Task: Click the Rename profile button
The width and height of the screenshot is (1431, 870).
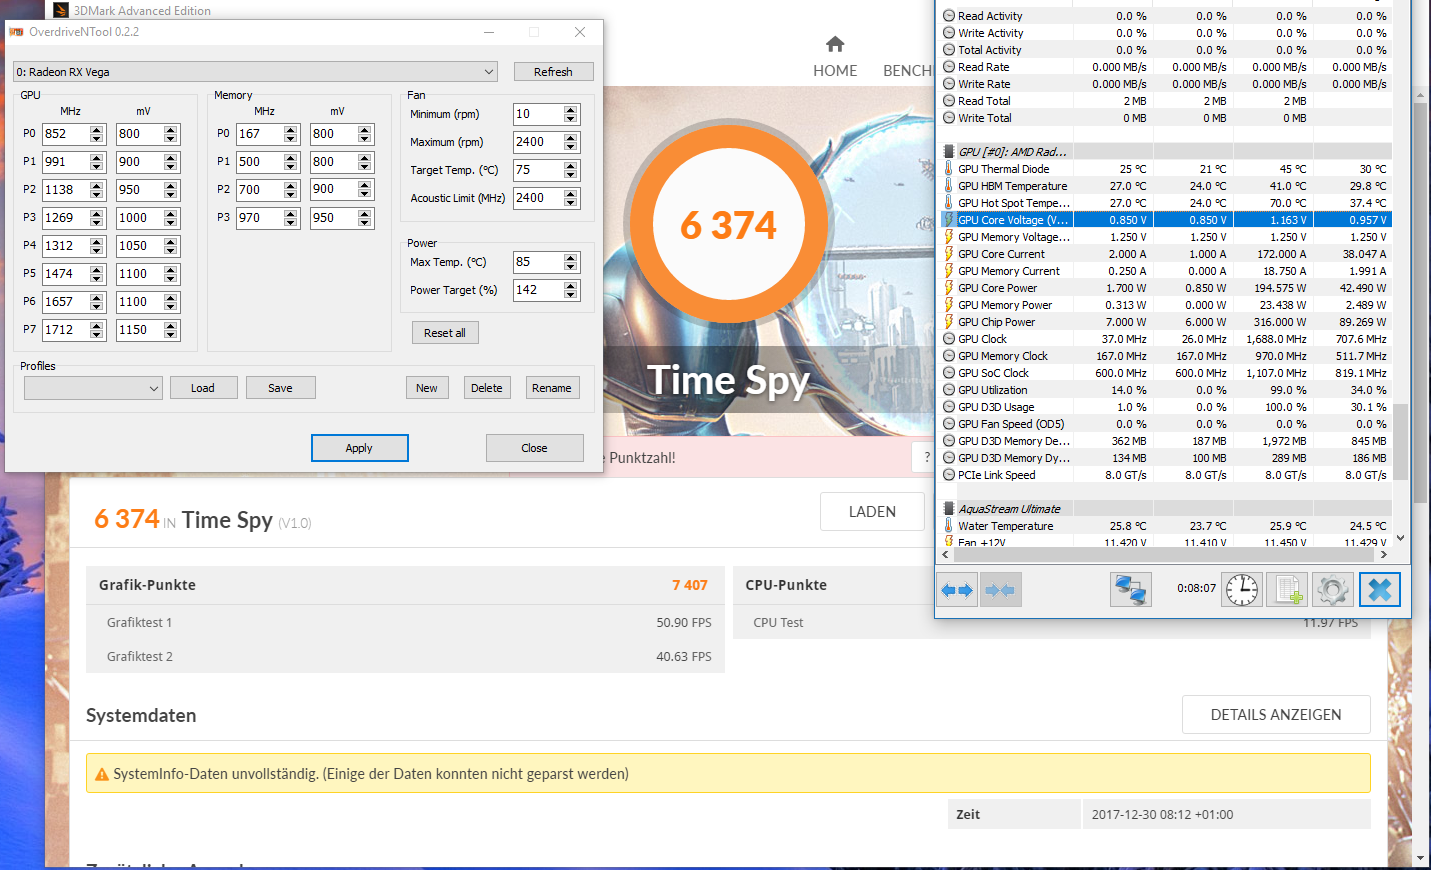Action: [552, 388]
